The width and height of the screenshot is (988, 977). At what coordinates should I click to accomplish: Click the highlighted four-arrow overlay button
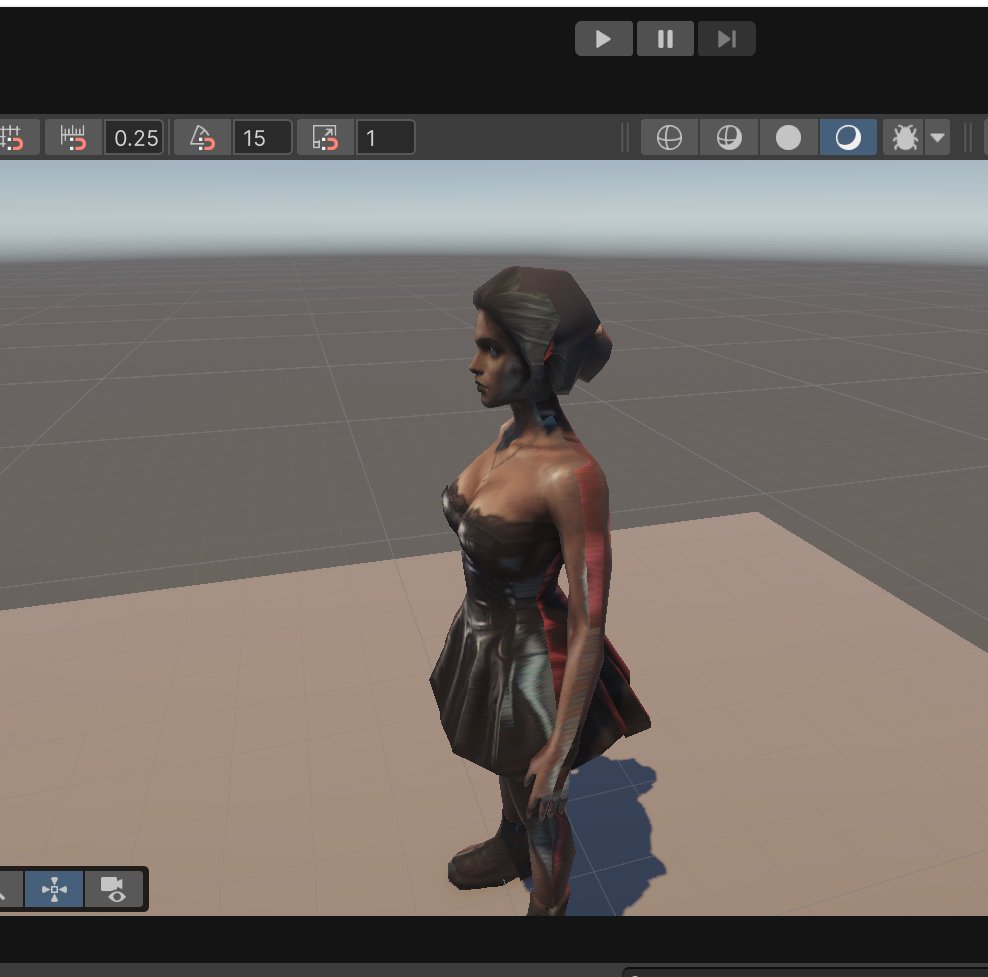tap(54, 889)
